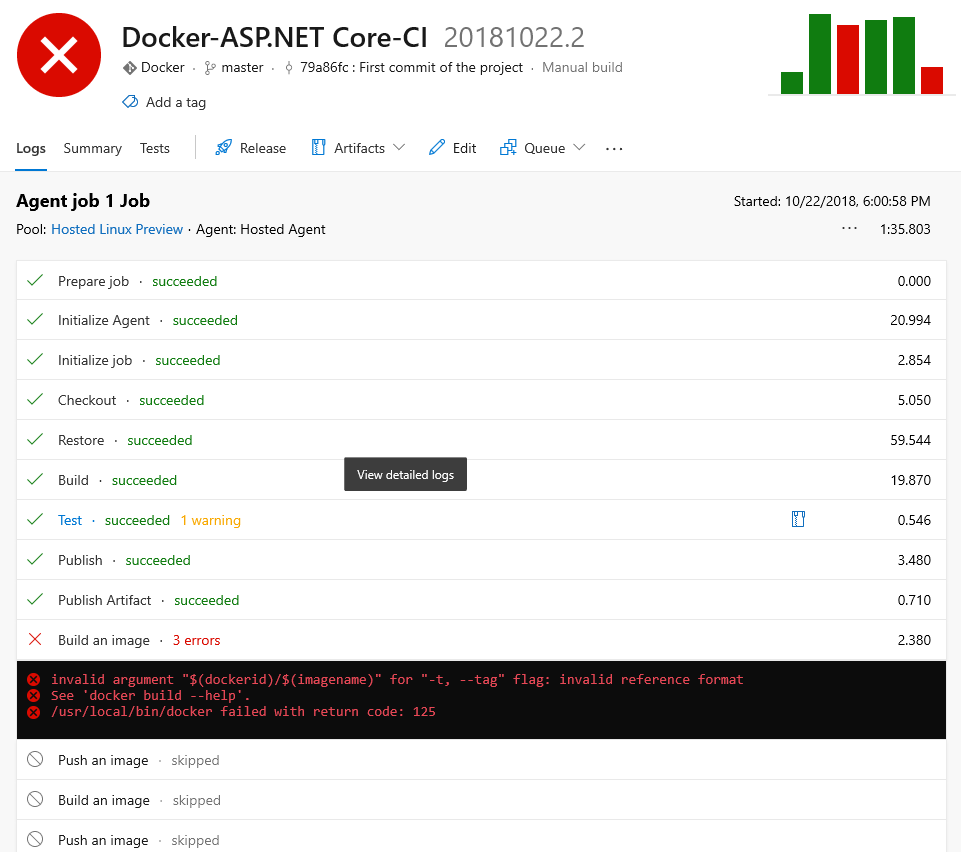Click the error icon beside 'See docker build --help'
Screen dimensions: 961x852
coord(34,696)
